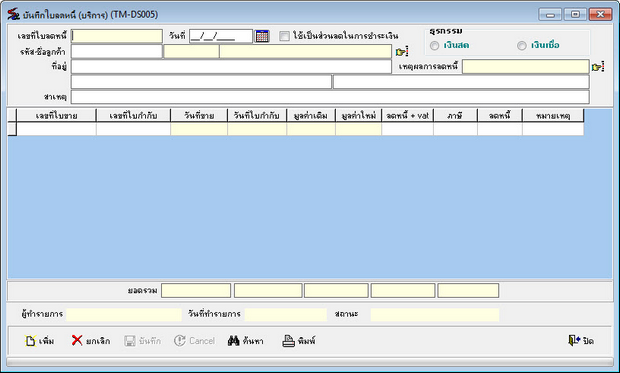Click the first row cell under เลขที่ใบกำกับ
The width and height of the screenshot is (620, 373).
133,129
